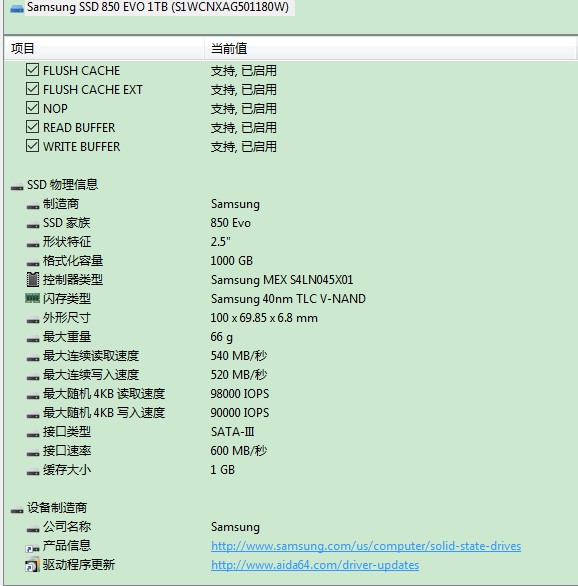Select the 98000 IOPS value
This screenshot has height=586, width=578.
point(240,394)
